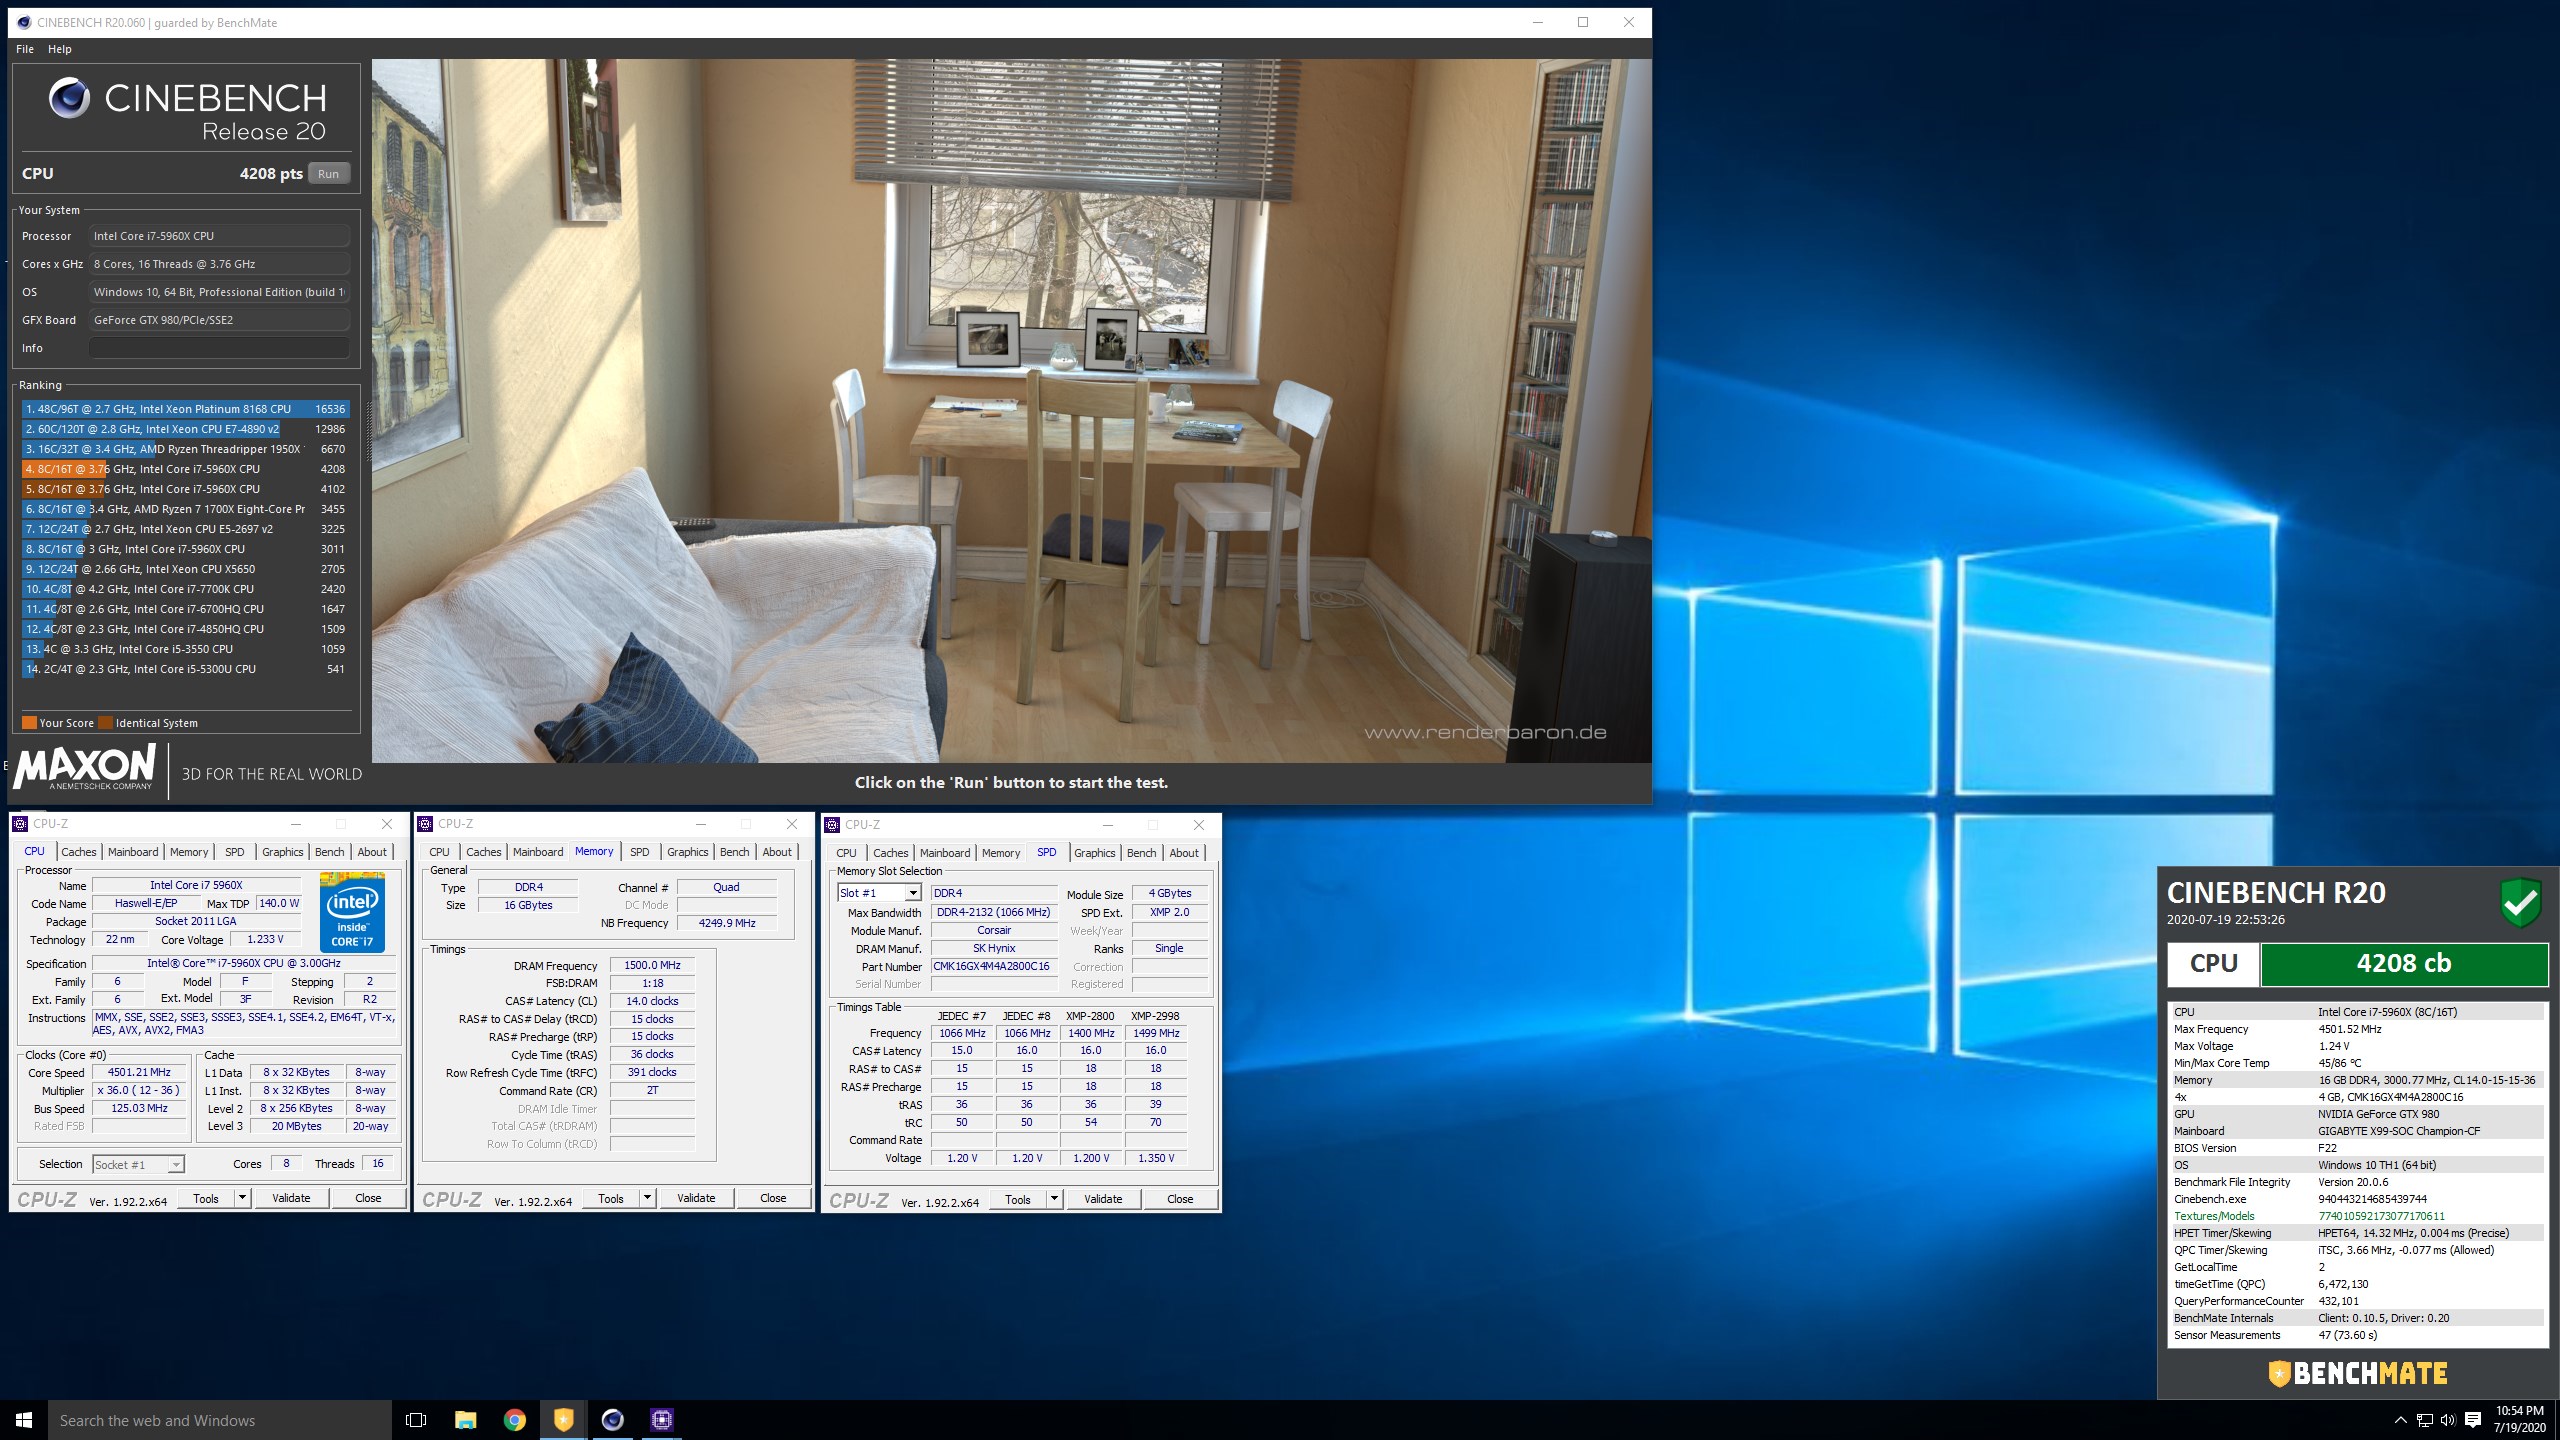Click Close button in Memory CPU-Z window
The image size is (2560, 1440).
(773, 1198)
